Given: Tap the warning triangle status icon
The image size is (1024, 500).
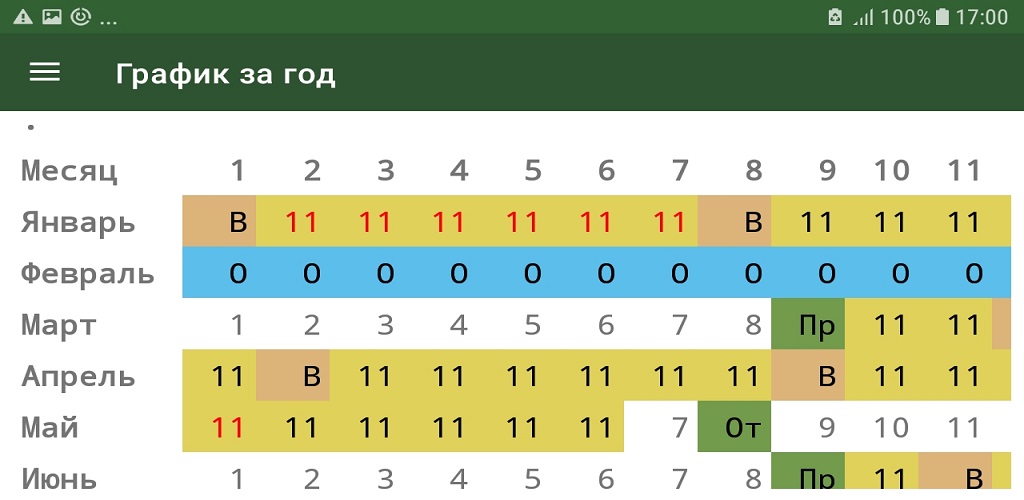Looking at the screenshot, I should point(23,17).
